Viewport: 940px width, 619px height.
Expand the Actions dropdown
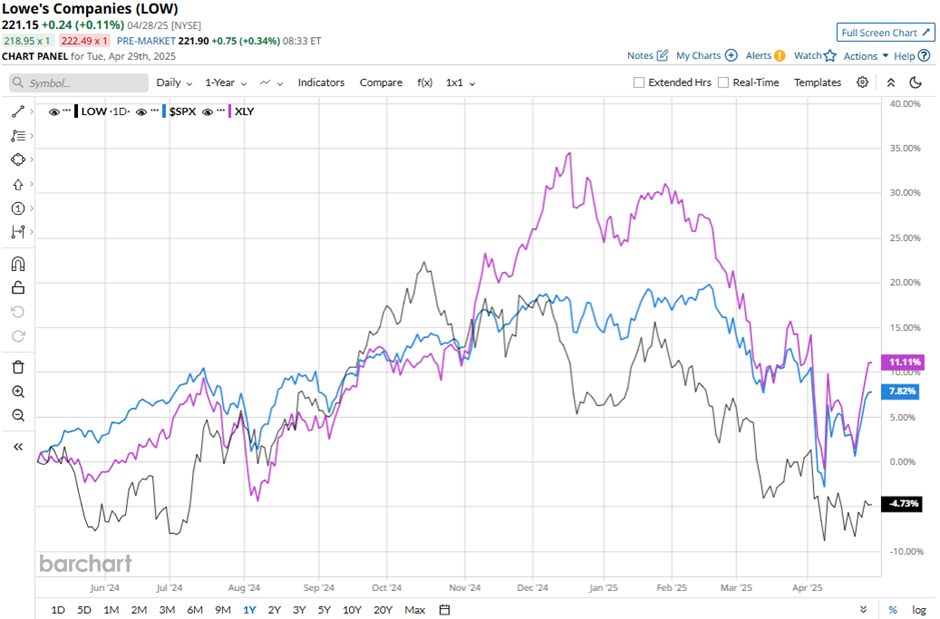tap(866, 56)
